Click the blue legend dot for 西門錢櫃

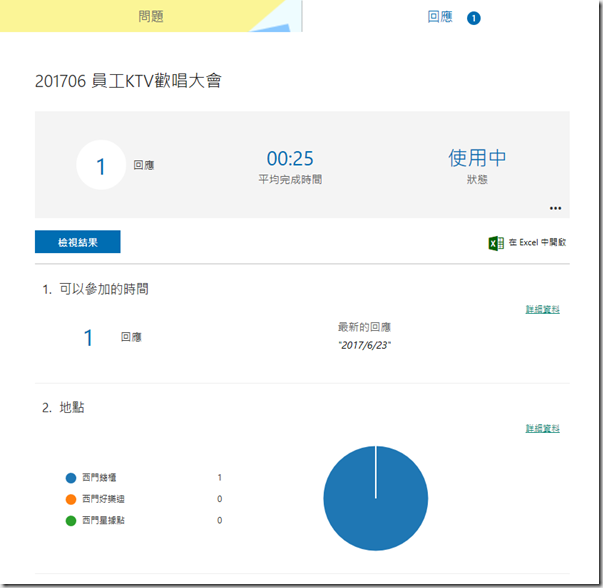(70, 478)
